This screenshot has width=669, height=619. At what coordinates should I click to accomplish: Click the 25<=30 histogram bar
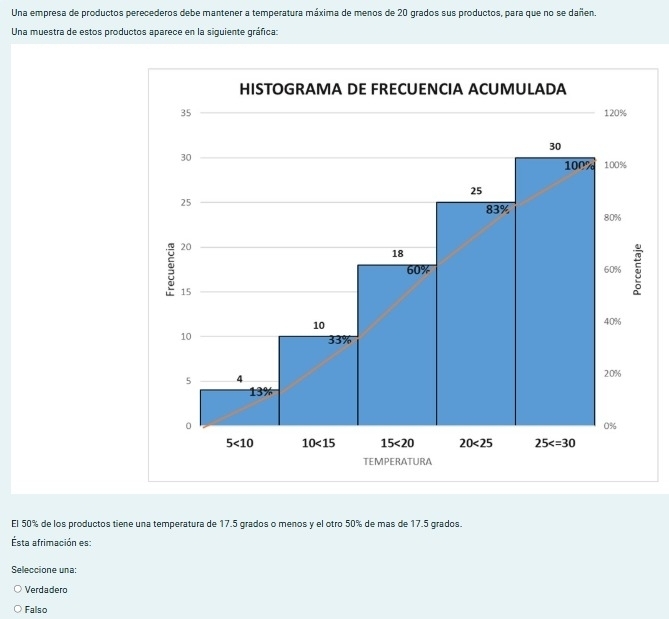click(x=555, y=300)
